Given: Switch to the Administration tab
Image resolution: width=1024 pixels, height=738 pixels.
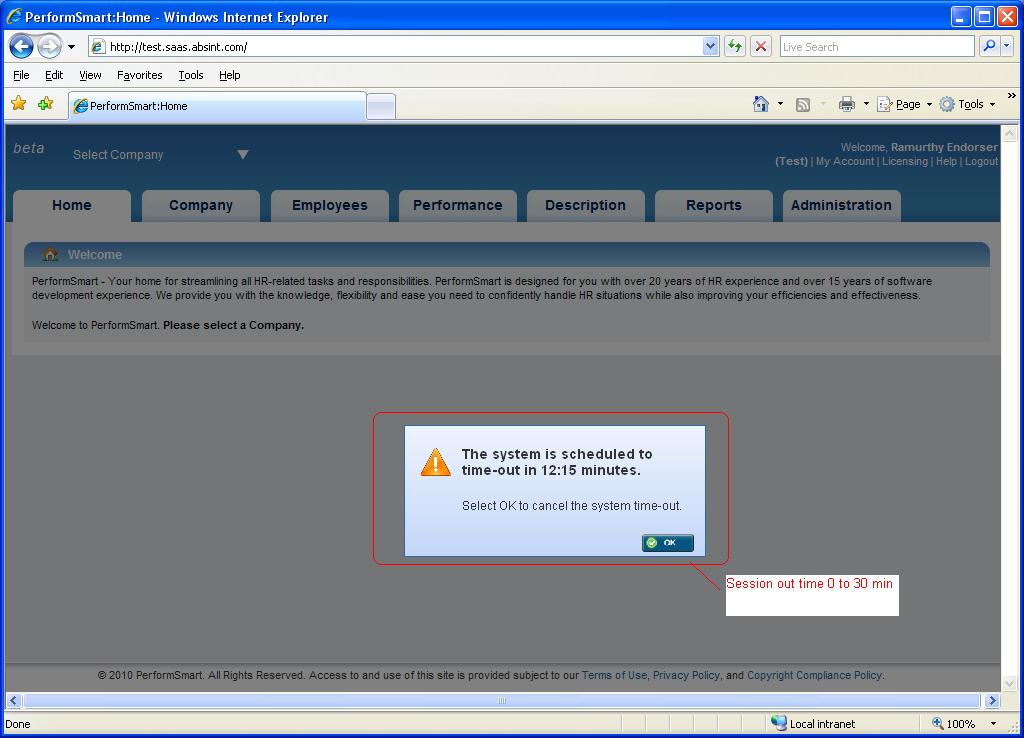Looking at the screenshot, I should (842, 206).
